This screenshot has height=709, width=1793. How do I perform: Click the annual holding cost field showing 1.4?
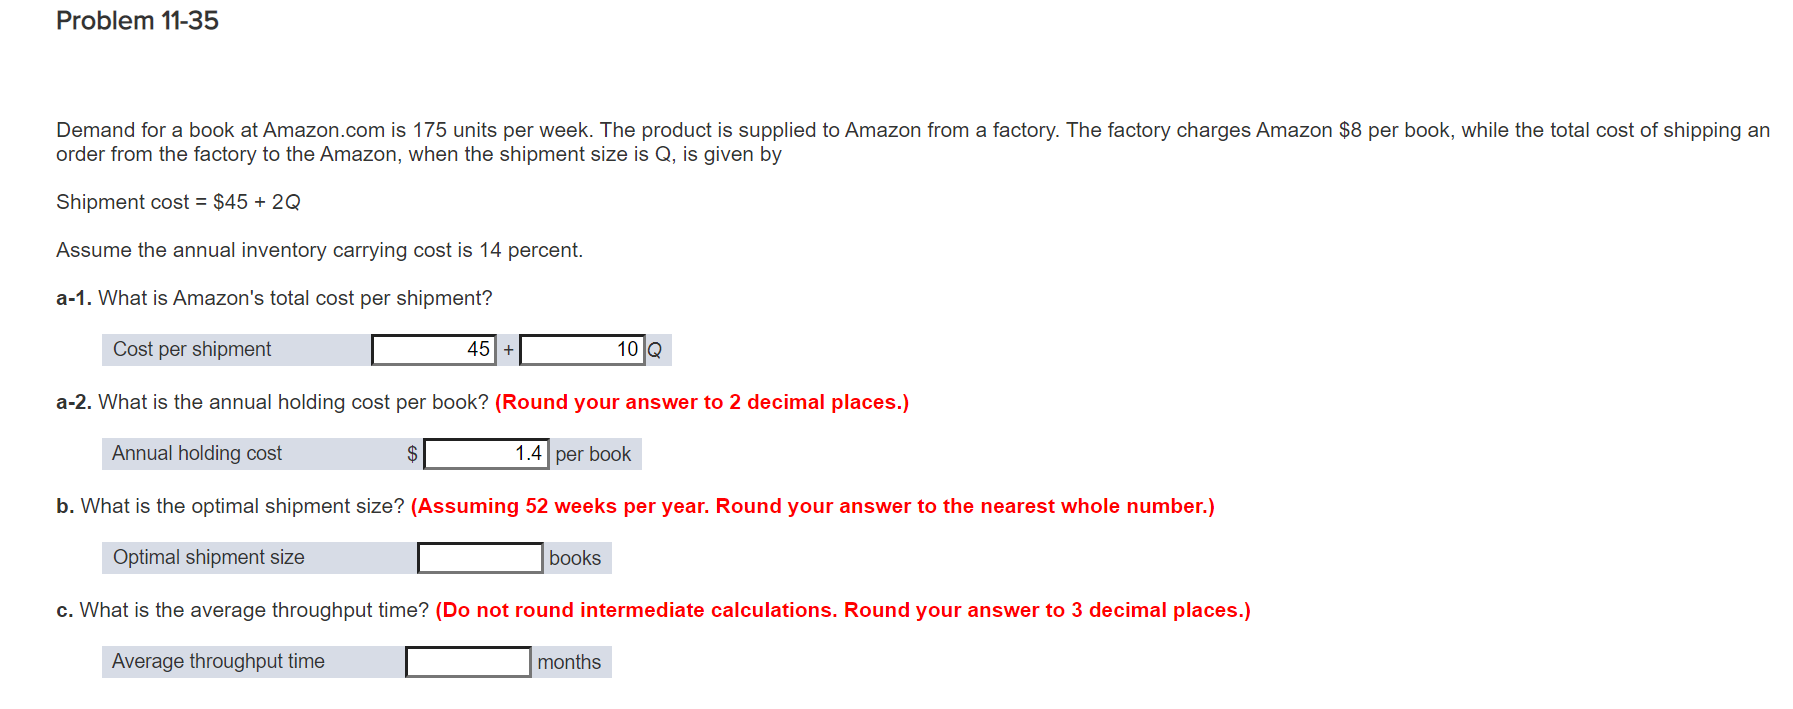point(487,453)
